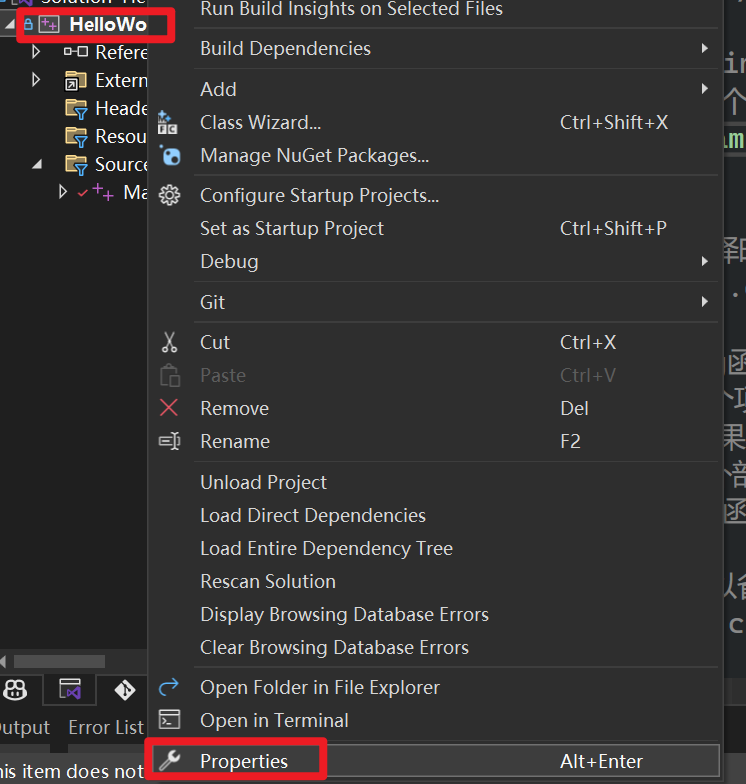Open the Git Changes tab icon
746x784 pixels.
pos(124,689)
